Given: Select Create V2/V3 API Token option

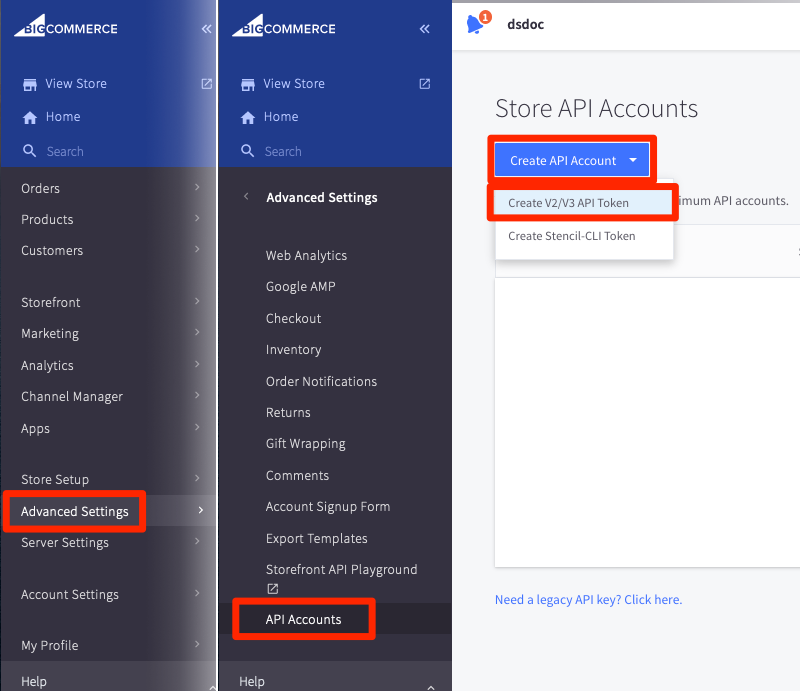Looking at the screenshot, I should (584, 203).
